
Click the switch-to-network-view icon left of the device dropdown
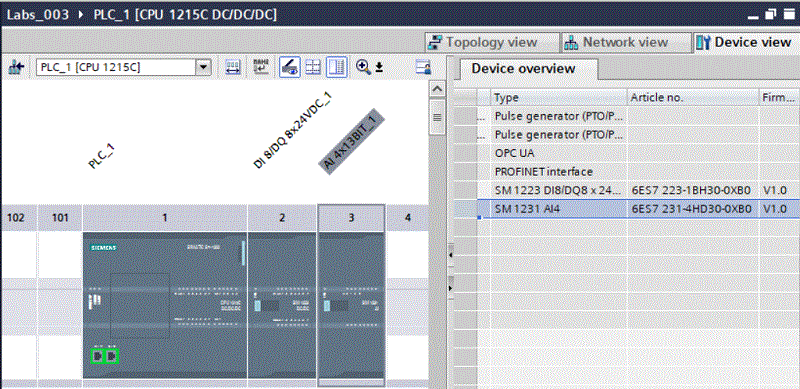point(16,67)
